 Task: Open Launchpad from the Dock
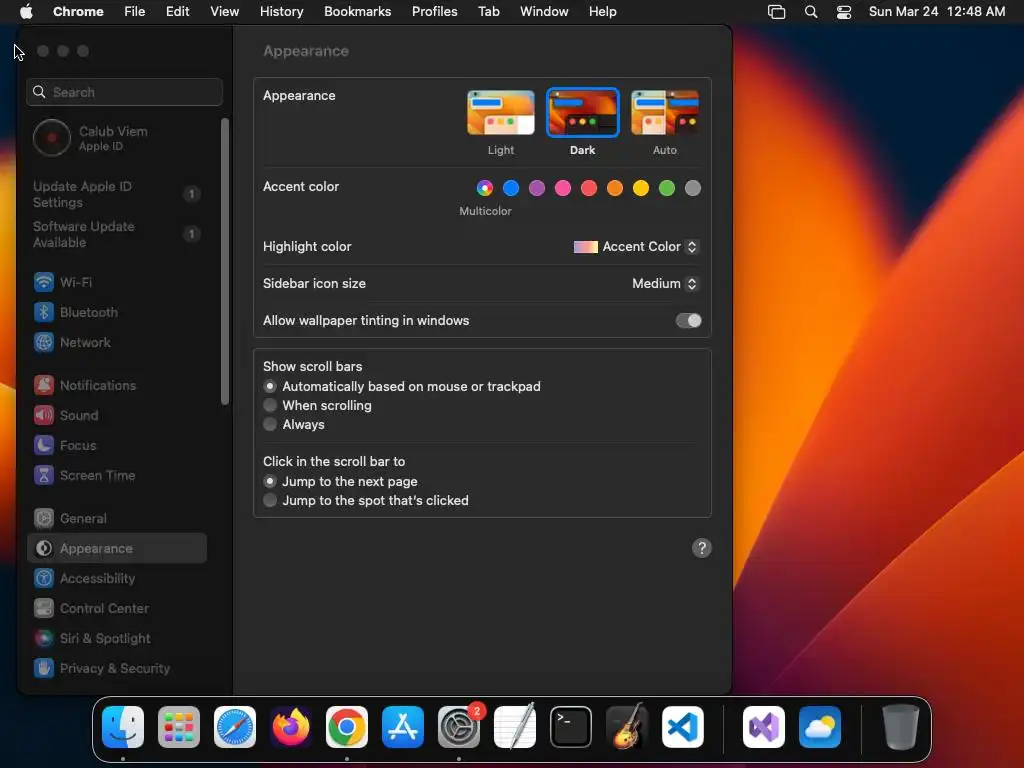179,727
